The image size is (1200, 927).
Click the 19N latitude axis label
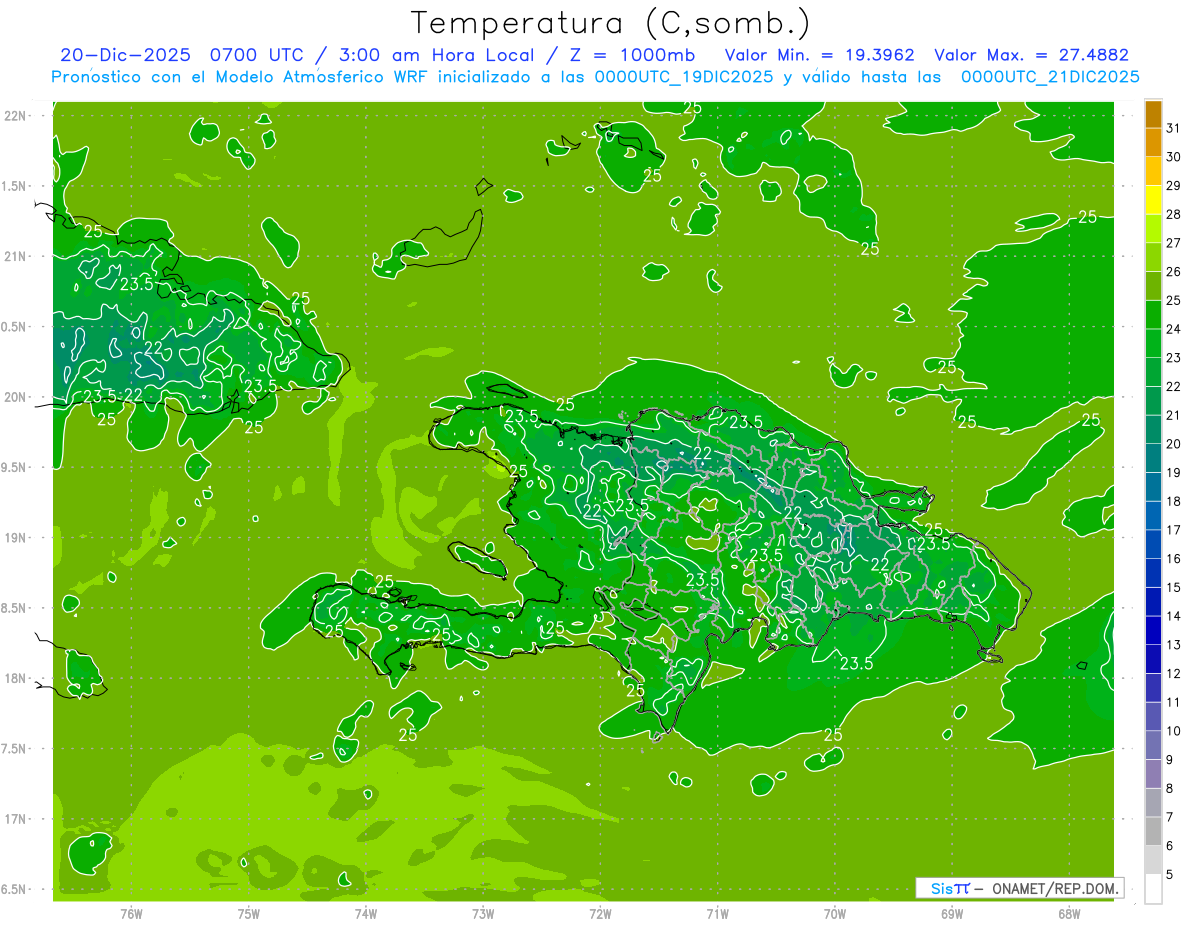pos(15,538)
